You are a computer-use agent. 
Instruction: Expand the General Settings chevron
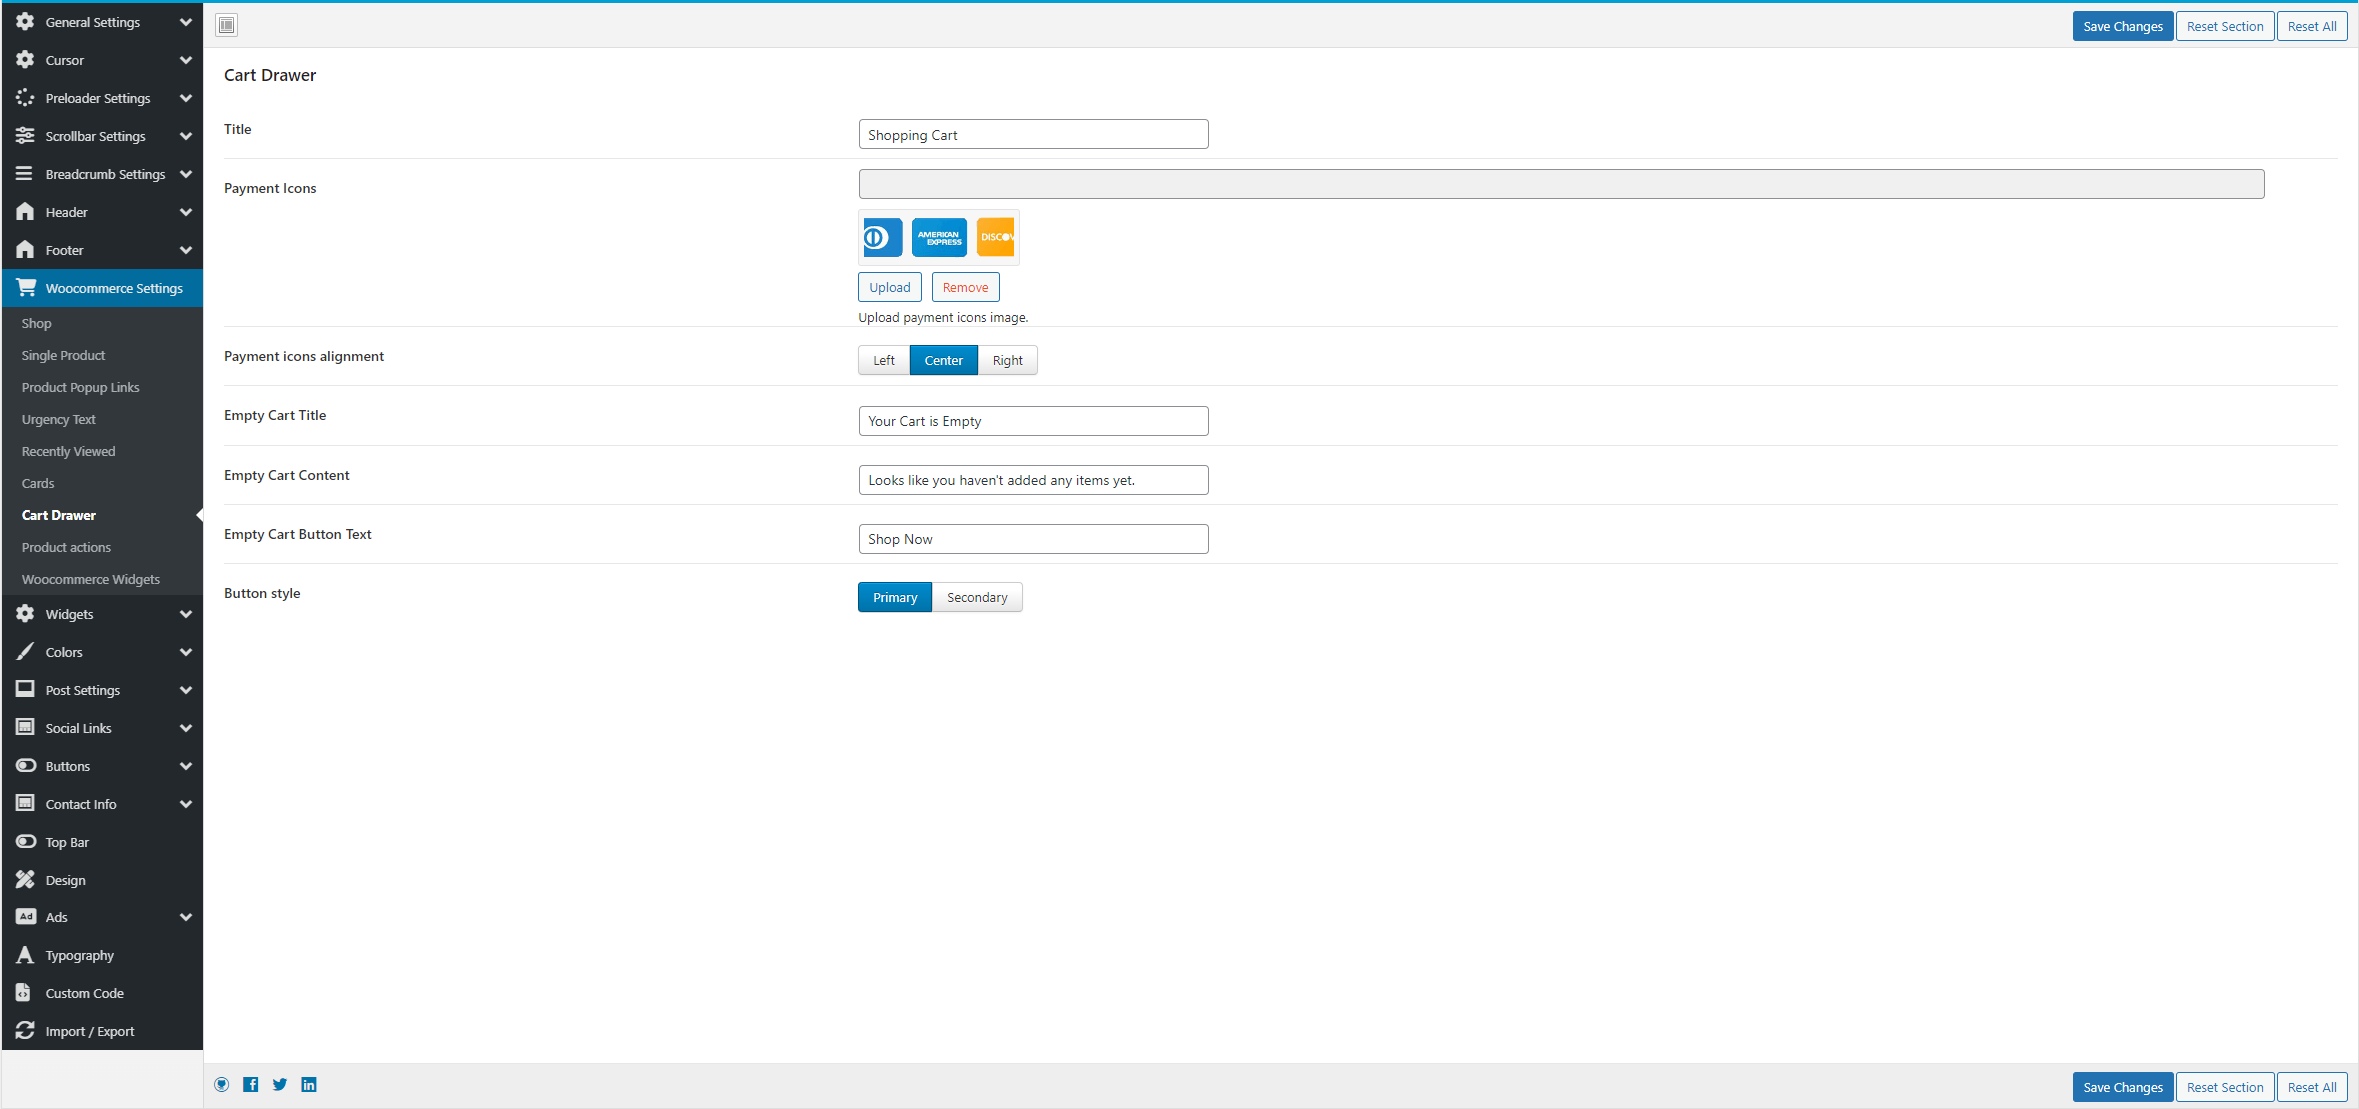click(x=185, y=22)
